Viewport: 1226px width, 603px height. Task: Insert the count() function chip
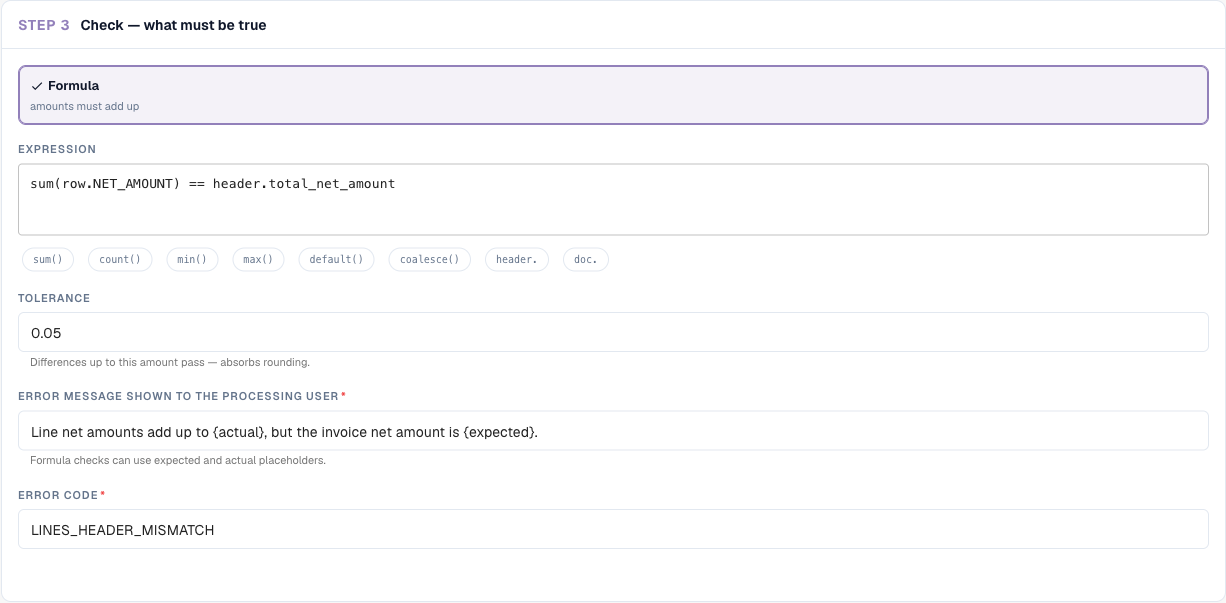click(x=120, y=259)
